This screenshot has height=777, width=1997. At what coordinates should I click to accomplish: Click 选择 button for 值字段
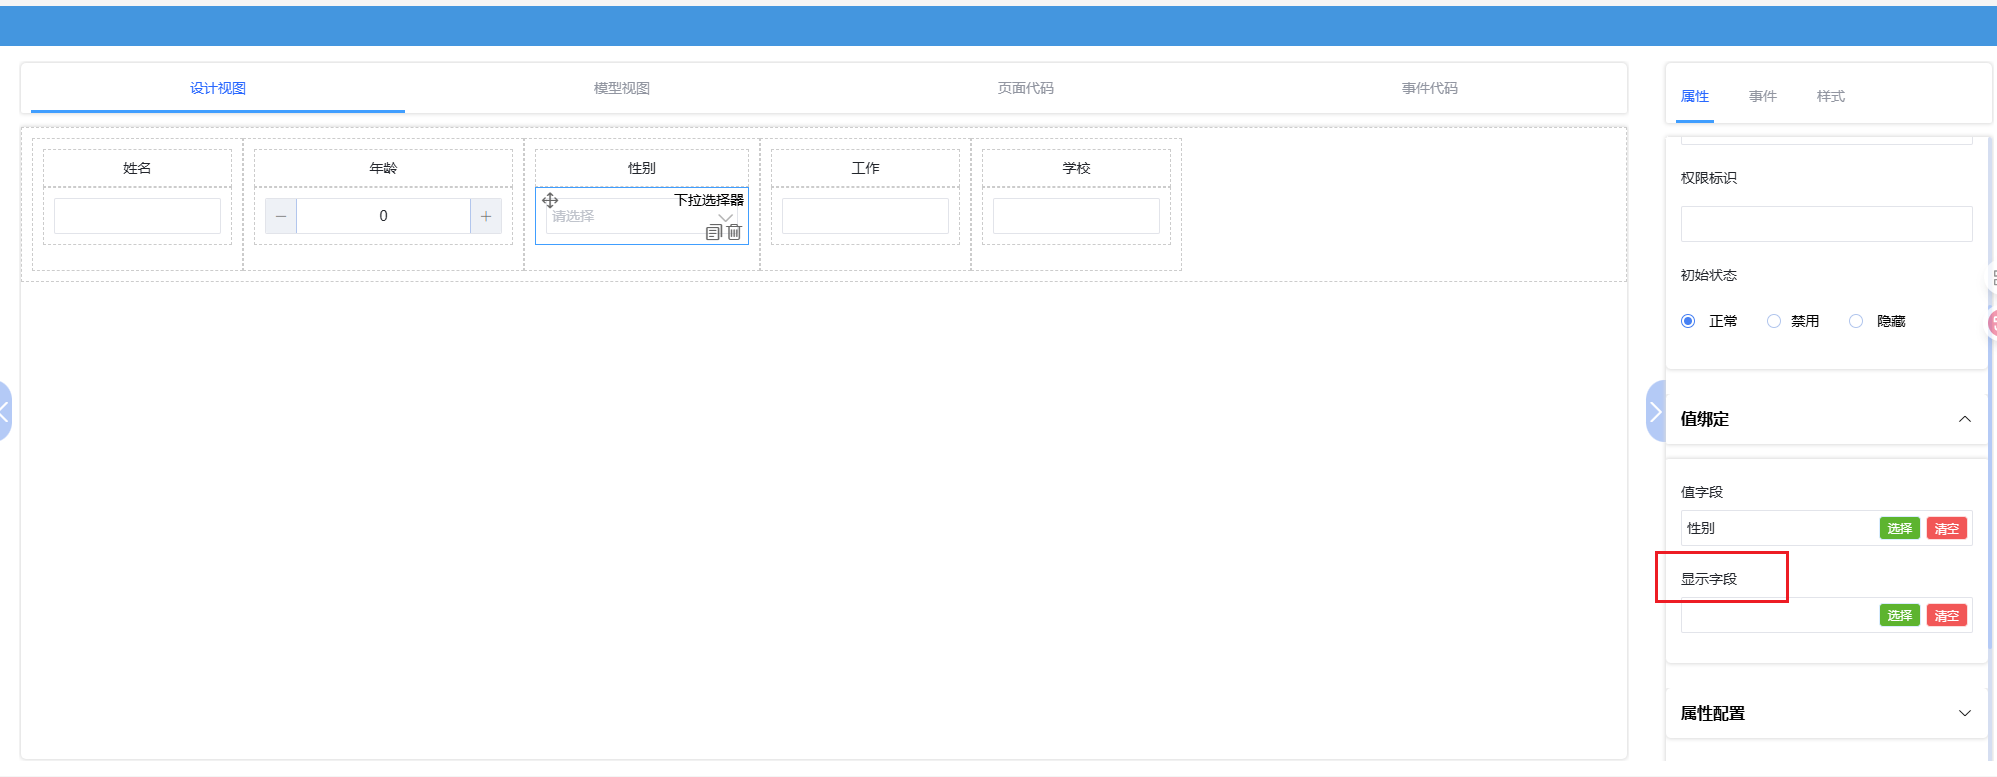point(1899,529)
